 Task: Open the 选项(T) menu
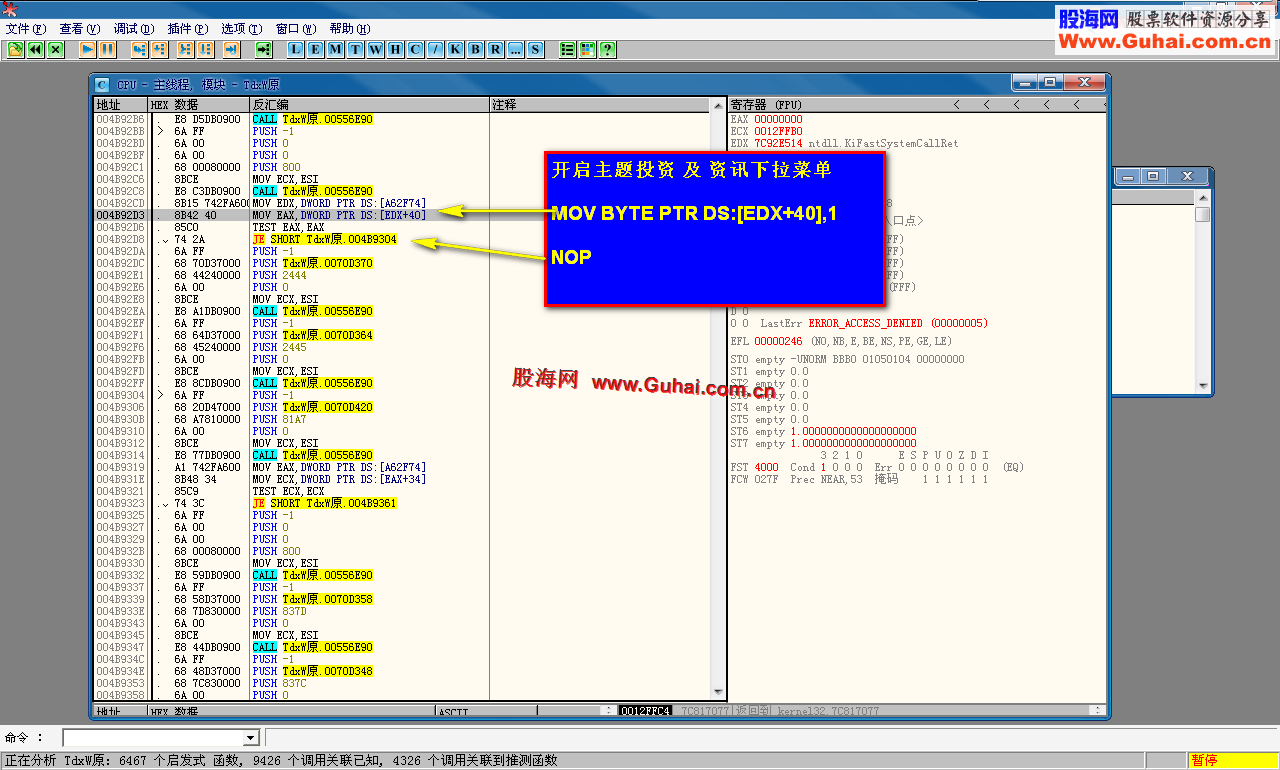pyautogui.click(x=242, y=29)
